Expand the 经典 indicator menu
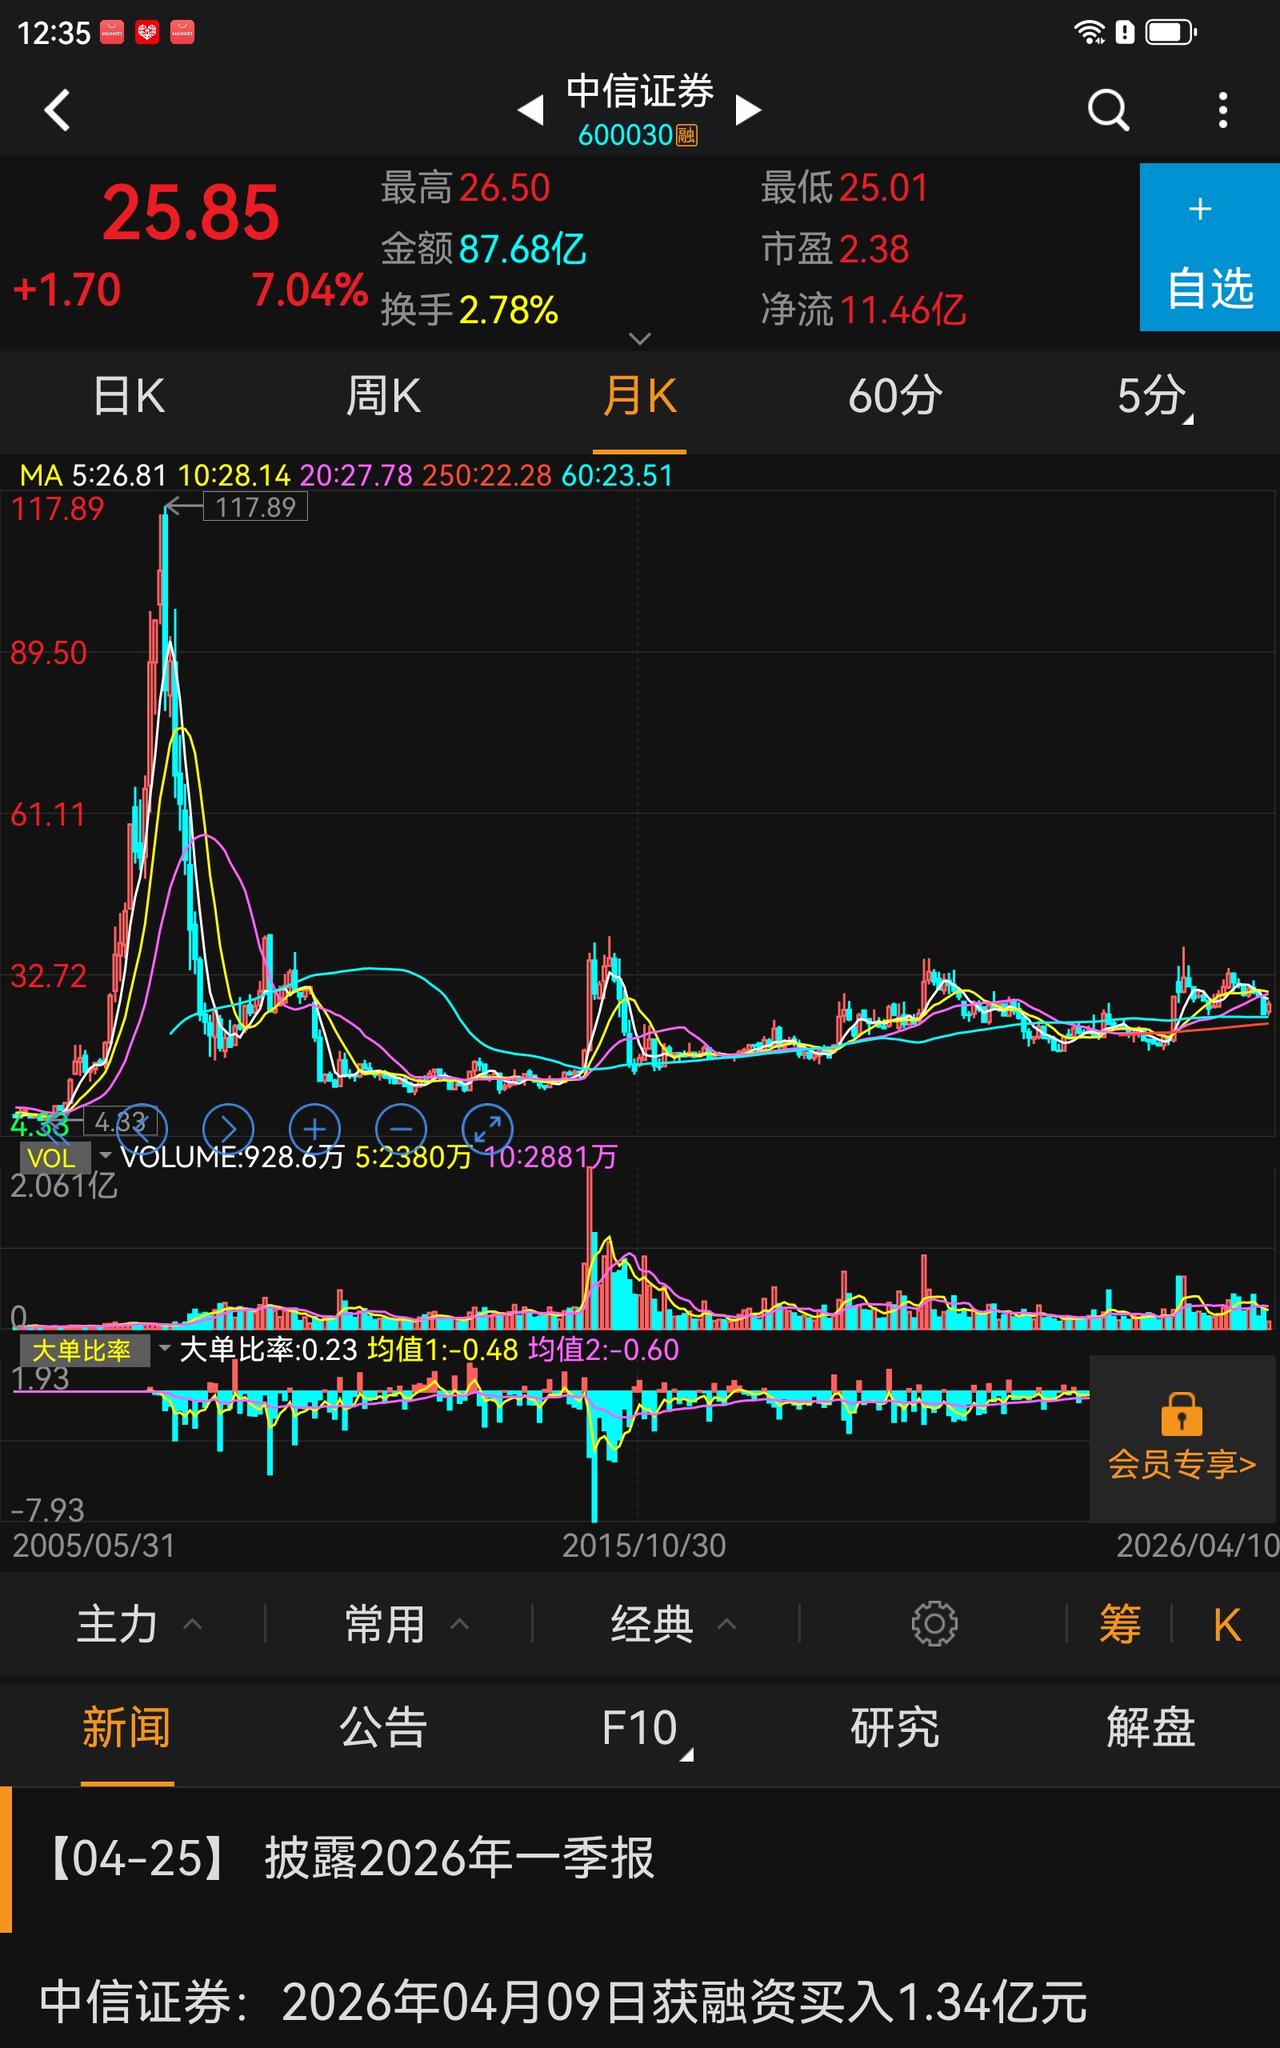 [x=674, y=1624]
